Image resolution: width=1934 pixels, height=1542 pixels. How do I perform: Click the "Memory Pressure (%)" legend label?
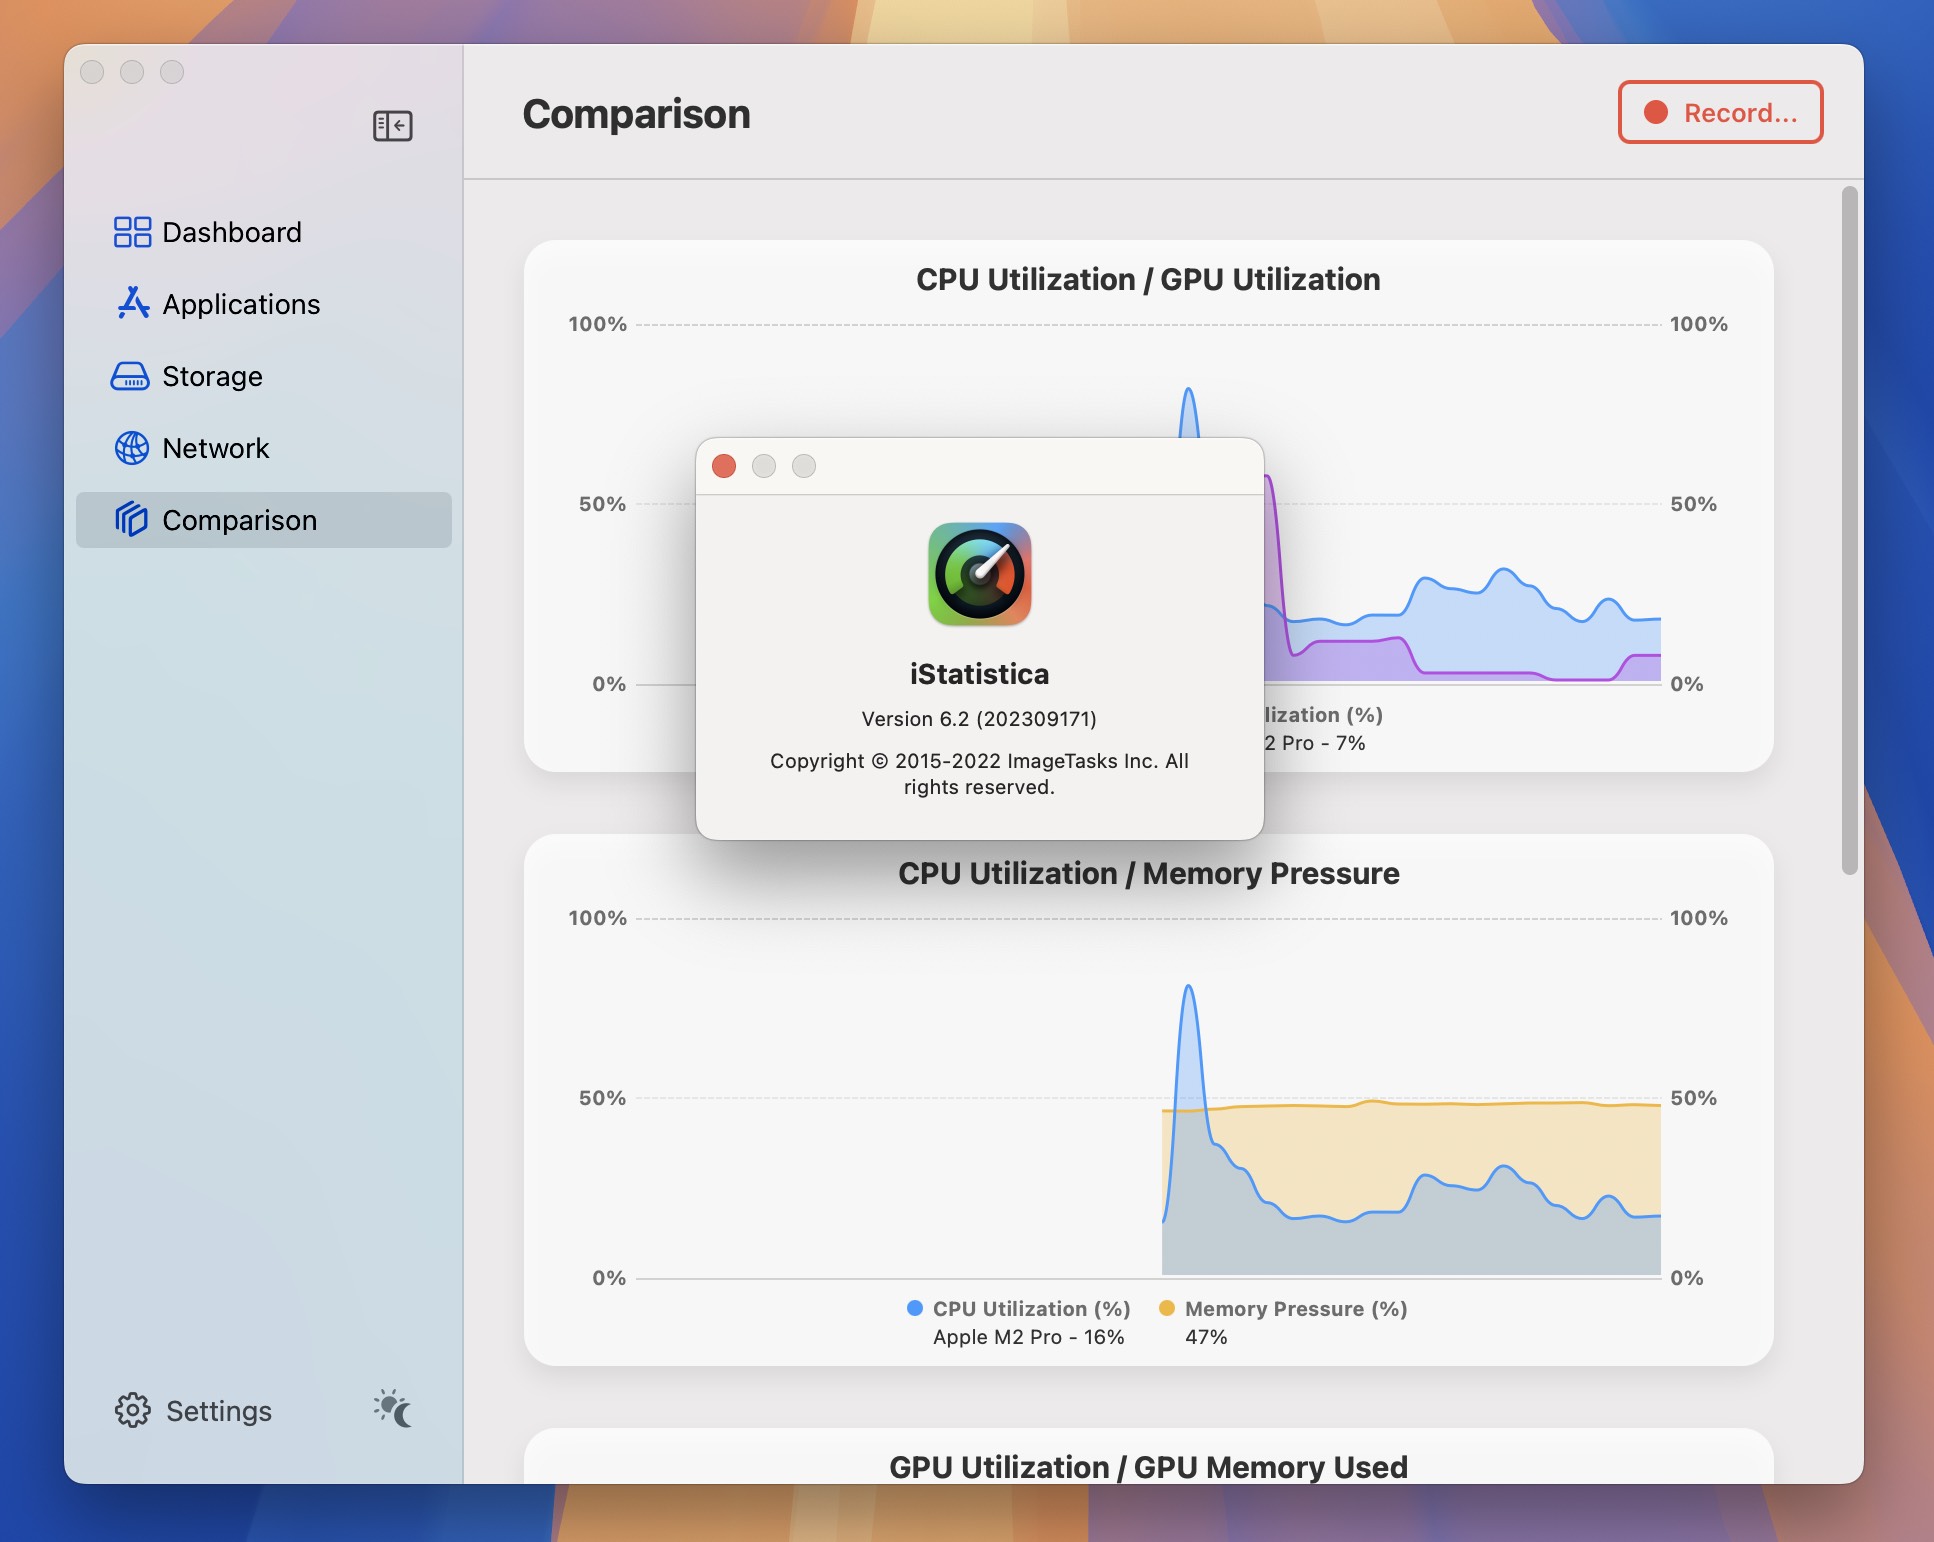point(1296,1309)
